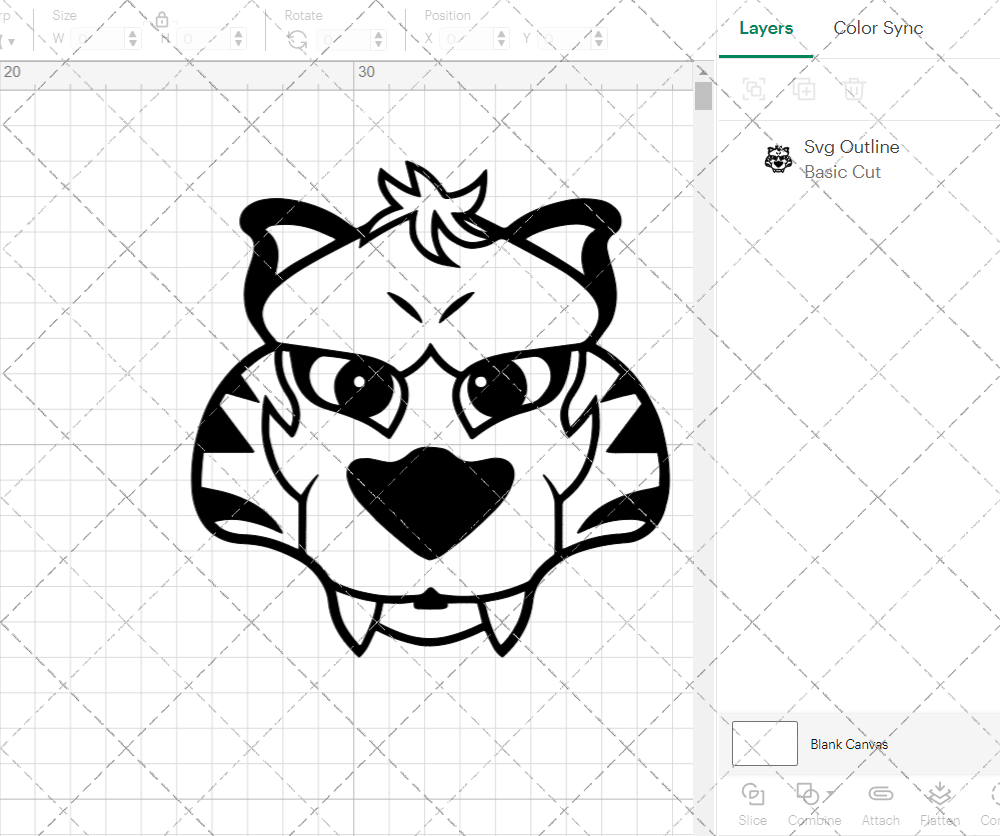Switch to the Color Sync tab
The image size is (1000, 836).
point(878,28)
